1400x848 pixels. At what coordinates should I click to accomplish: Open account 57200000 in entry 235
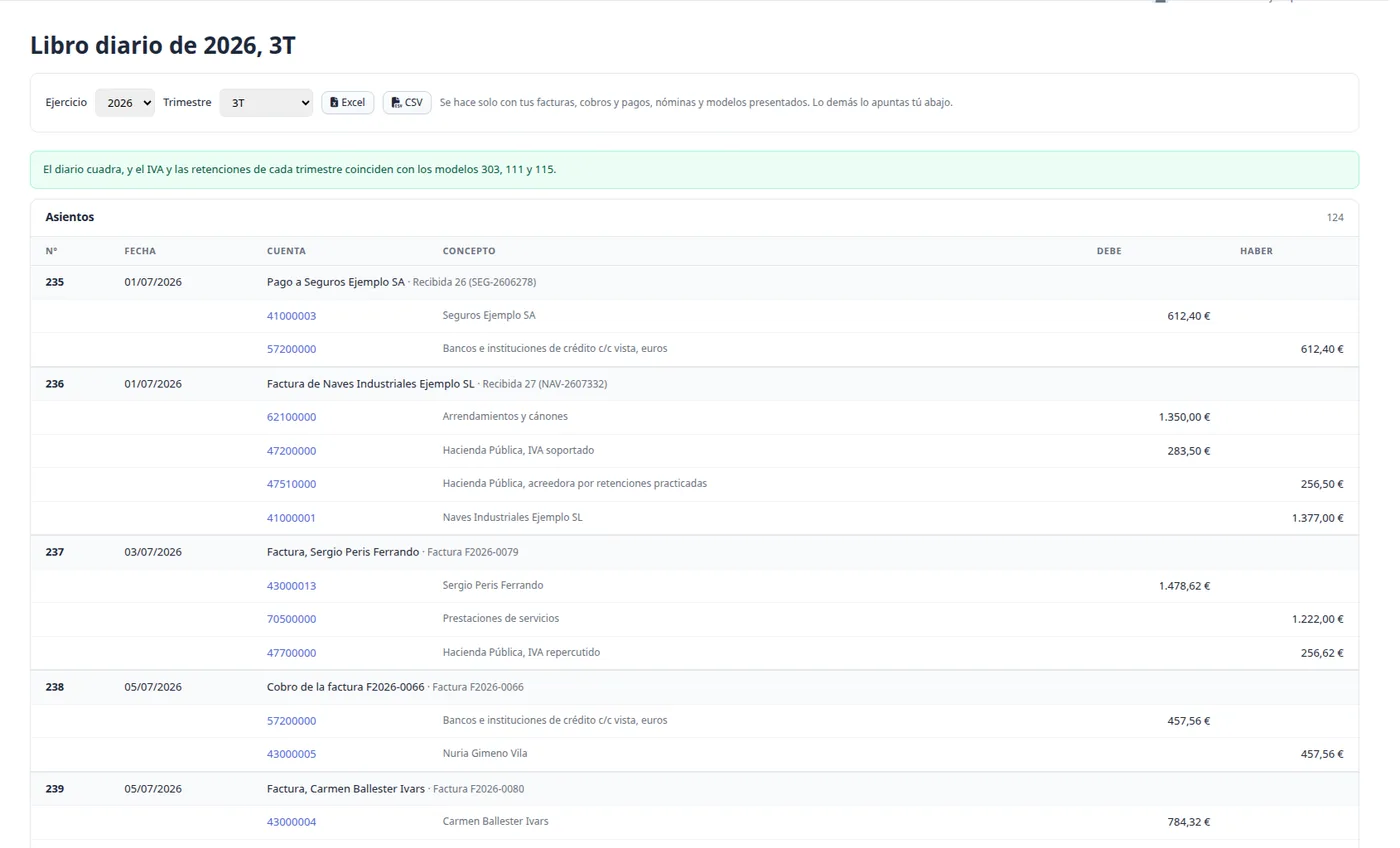click(291, 350)
